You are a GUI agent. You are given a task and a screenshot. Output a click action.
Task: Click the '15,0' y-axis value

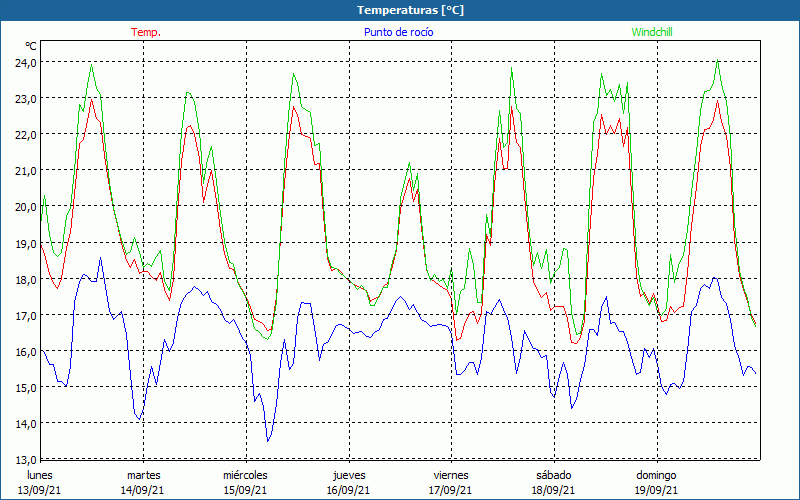click(26, 388)
